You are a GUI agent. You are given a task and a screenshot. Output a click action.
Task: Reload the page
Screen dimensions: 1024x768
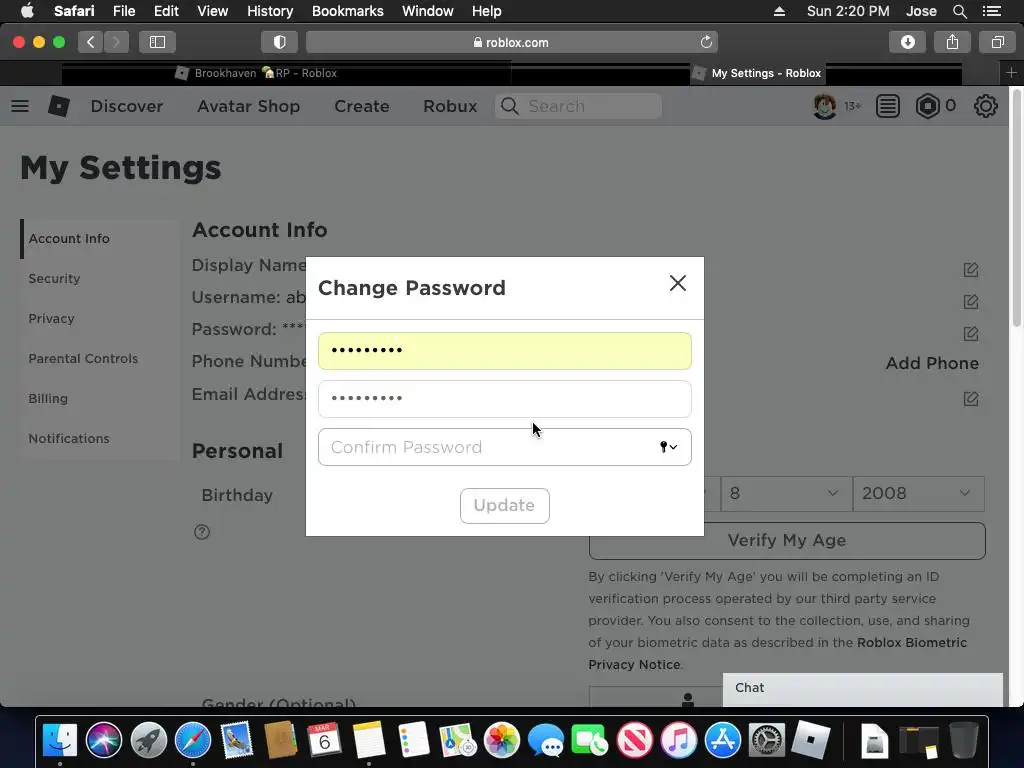(706, 42)
